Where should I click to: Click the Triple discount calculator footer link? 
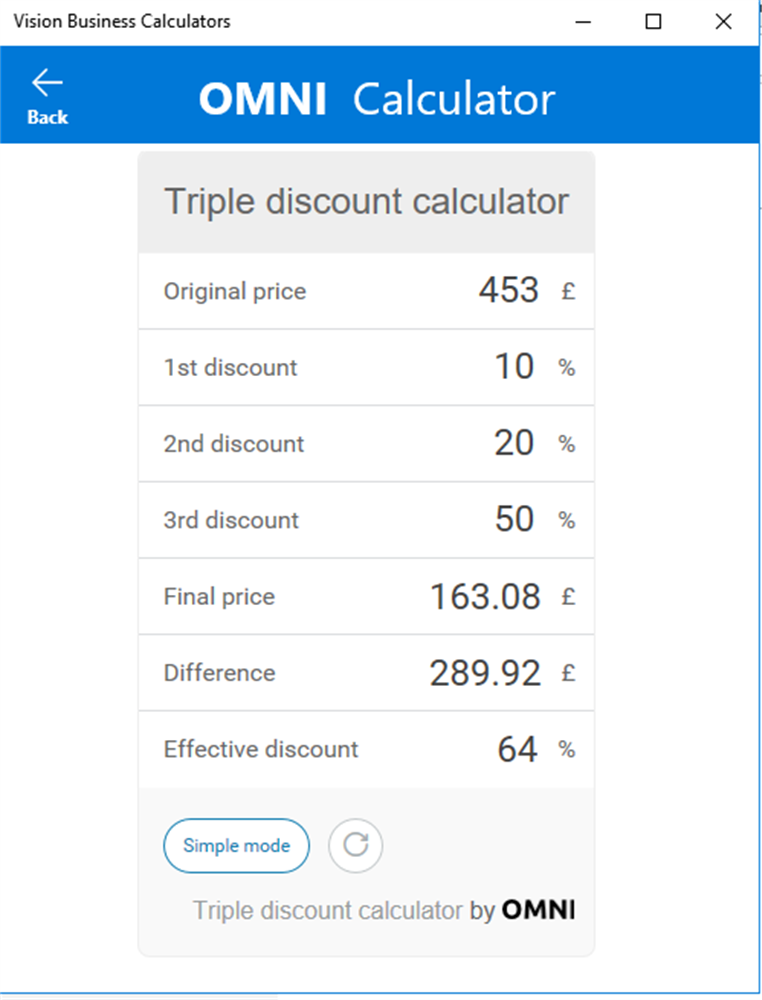(329, 910)
